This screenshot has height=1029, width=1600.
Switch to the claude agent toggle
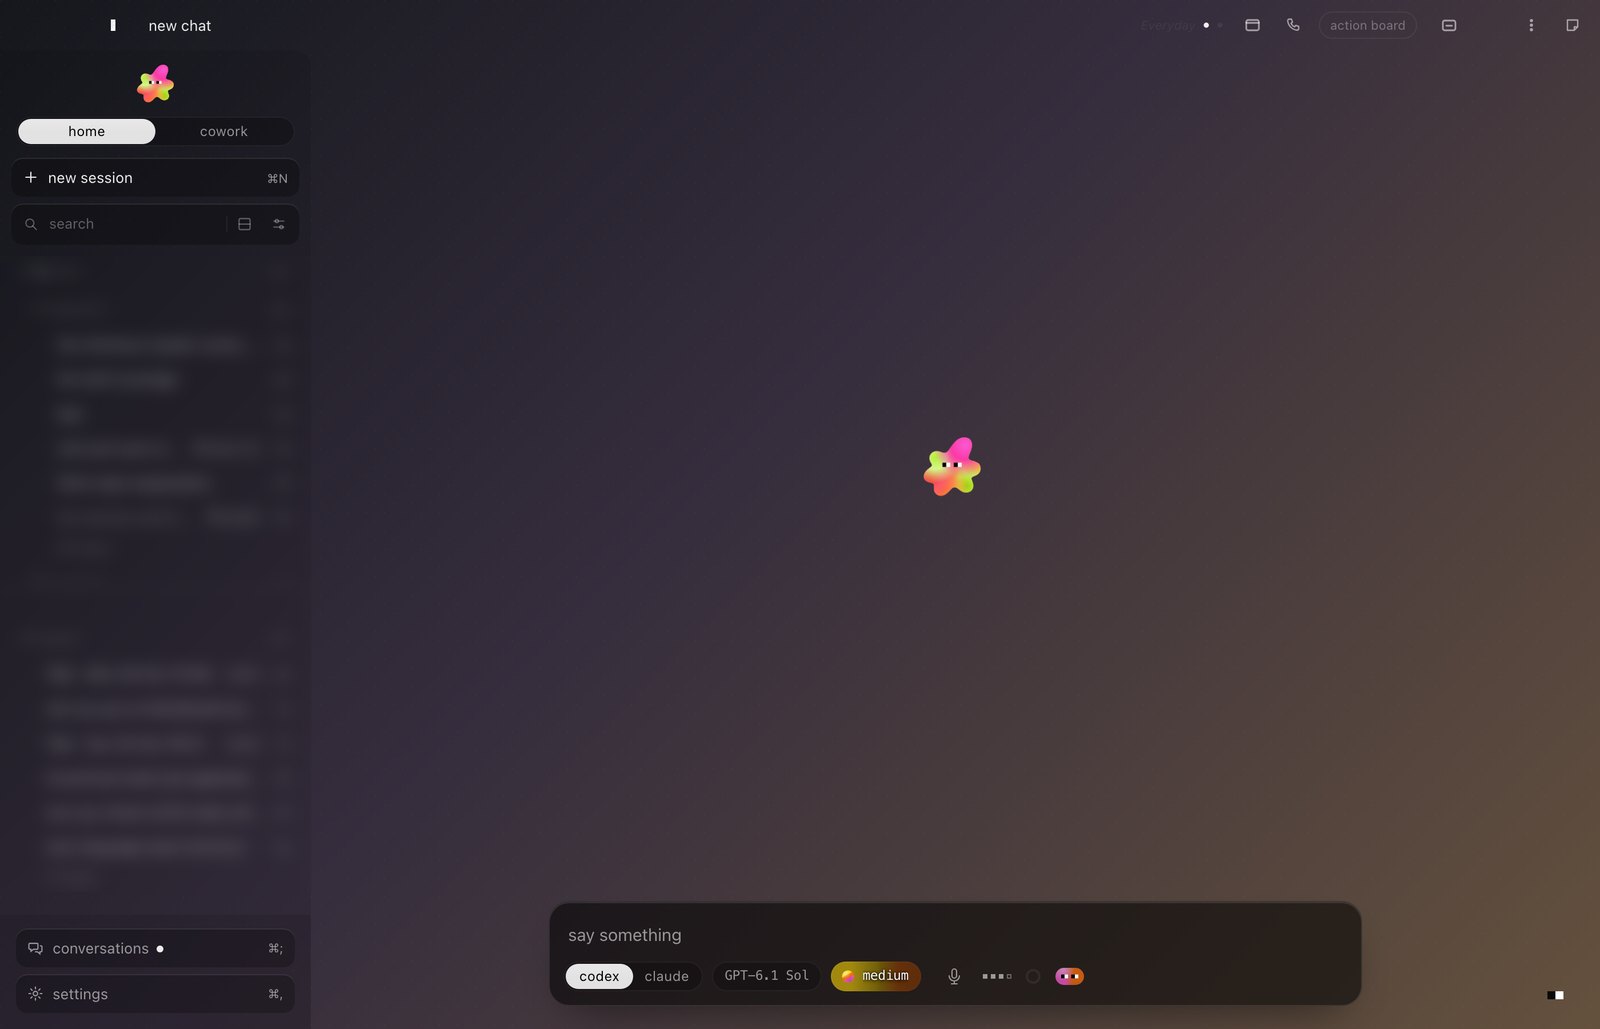pyautogui.click(x=666, y=976)
